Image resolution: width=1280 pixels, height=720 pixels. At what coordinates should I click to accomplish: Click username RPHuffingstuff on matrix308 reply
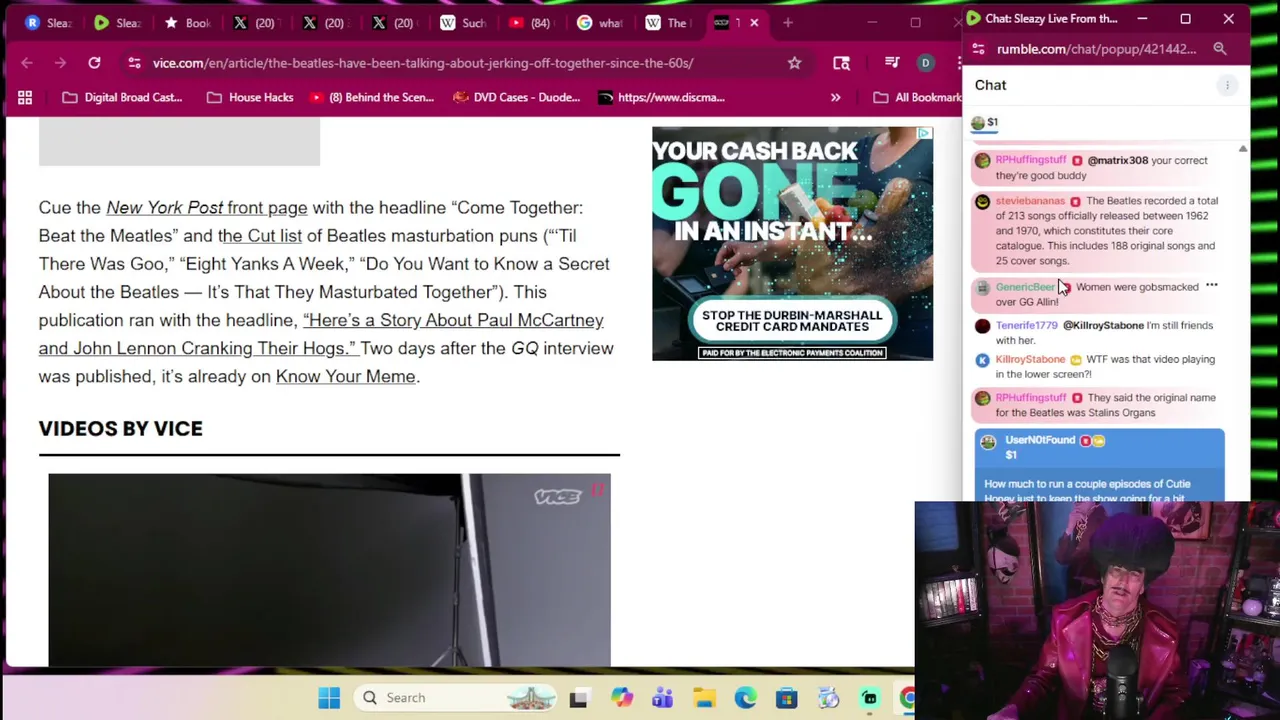click(1030, 160)
